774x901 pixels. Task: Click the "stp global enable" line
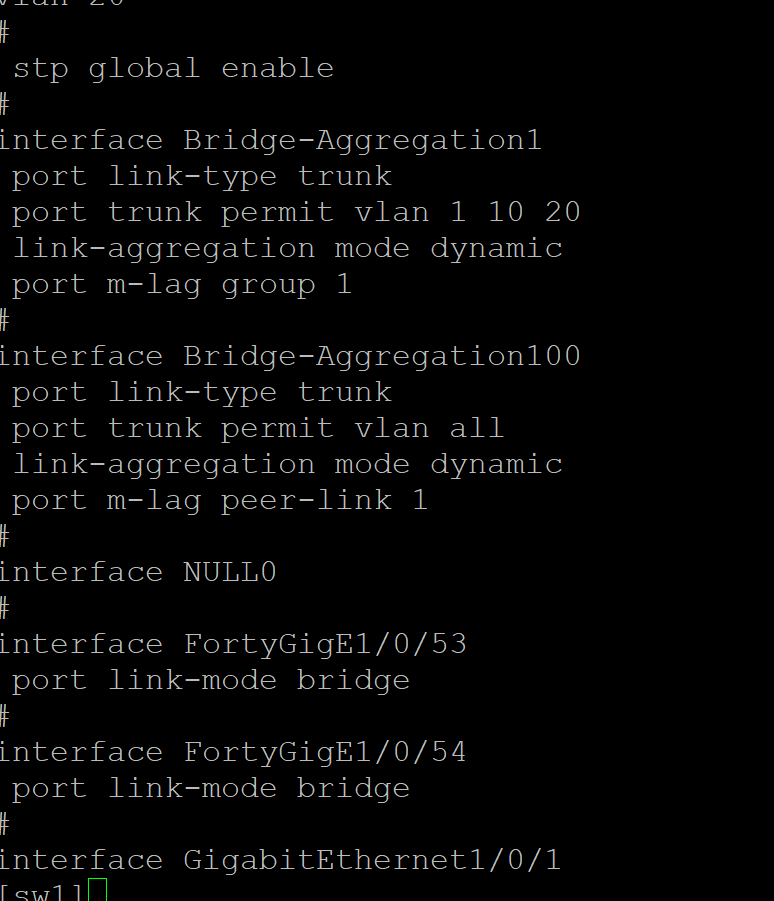tap(173, 68)
